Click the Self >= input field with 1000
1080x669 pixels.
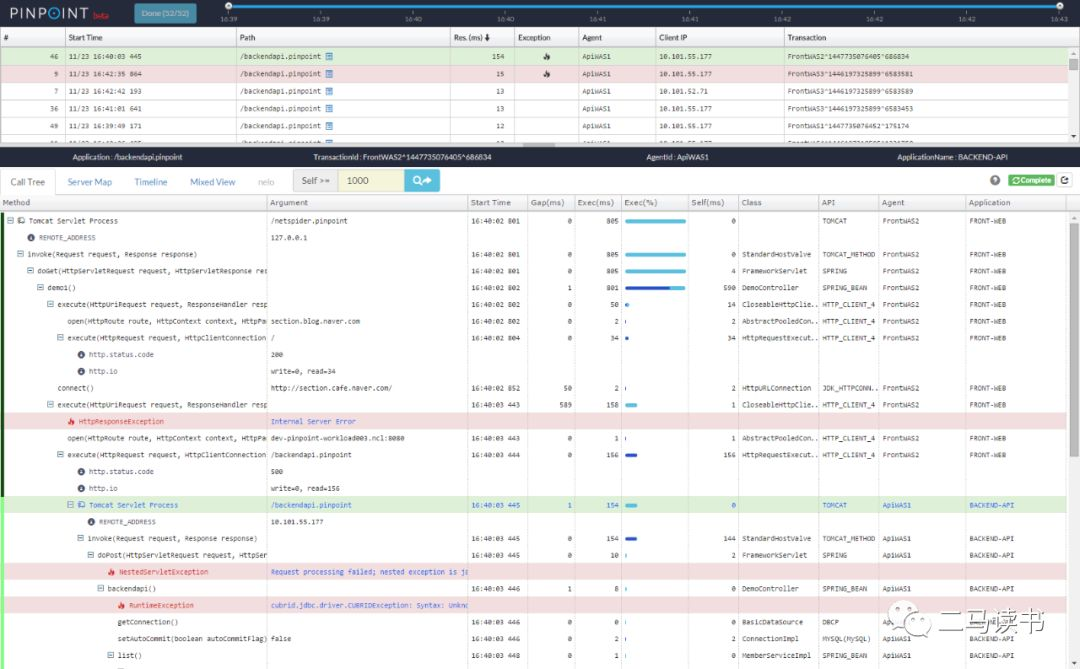point(370,180)
